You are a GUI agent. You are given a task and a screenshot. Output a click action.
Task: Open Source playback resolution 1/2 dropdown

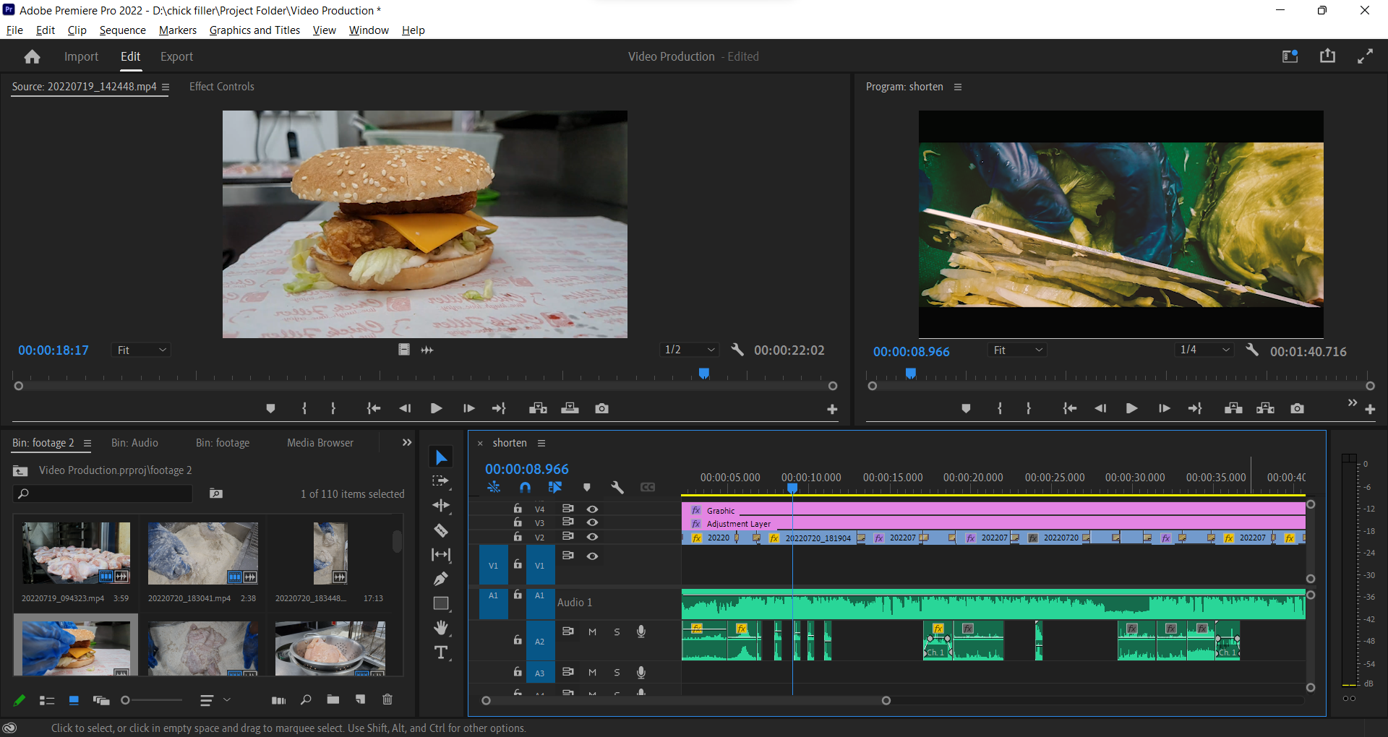click(x=690, y=350)
